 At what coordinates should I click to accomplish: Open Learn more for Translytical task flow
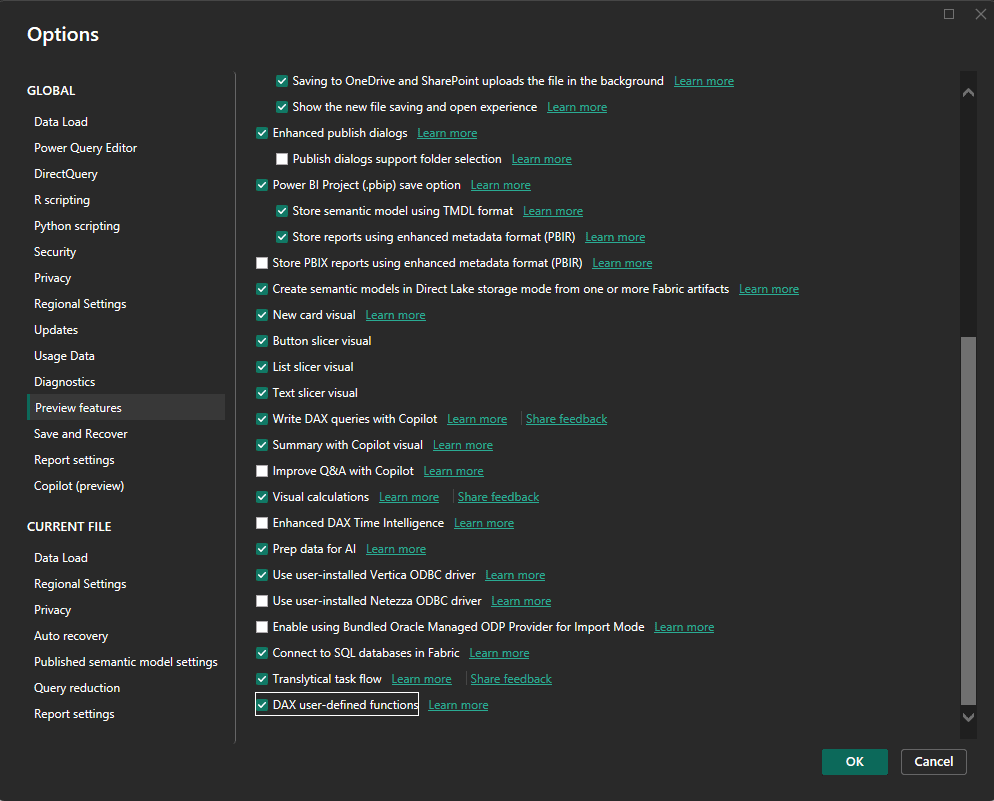[421, 679]
